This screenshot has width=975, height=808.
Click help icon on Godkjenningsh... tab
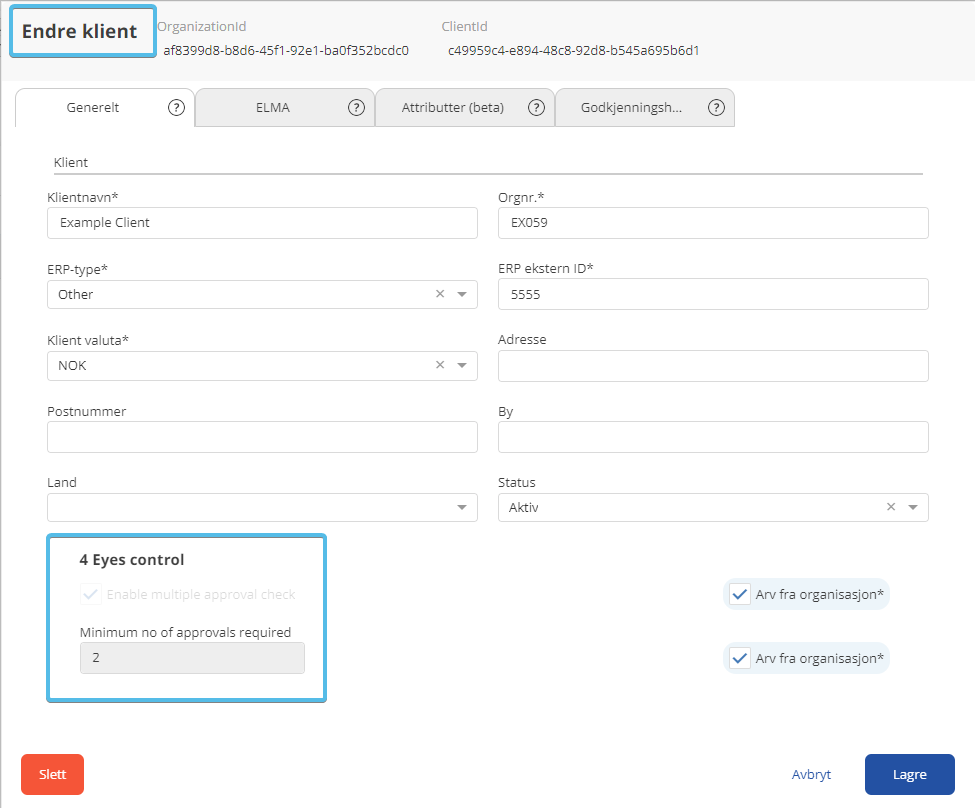click(x=716, y=108)
